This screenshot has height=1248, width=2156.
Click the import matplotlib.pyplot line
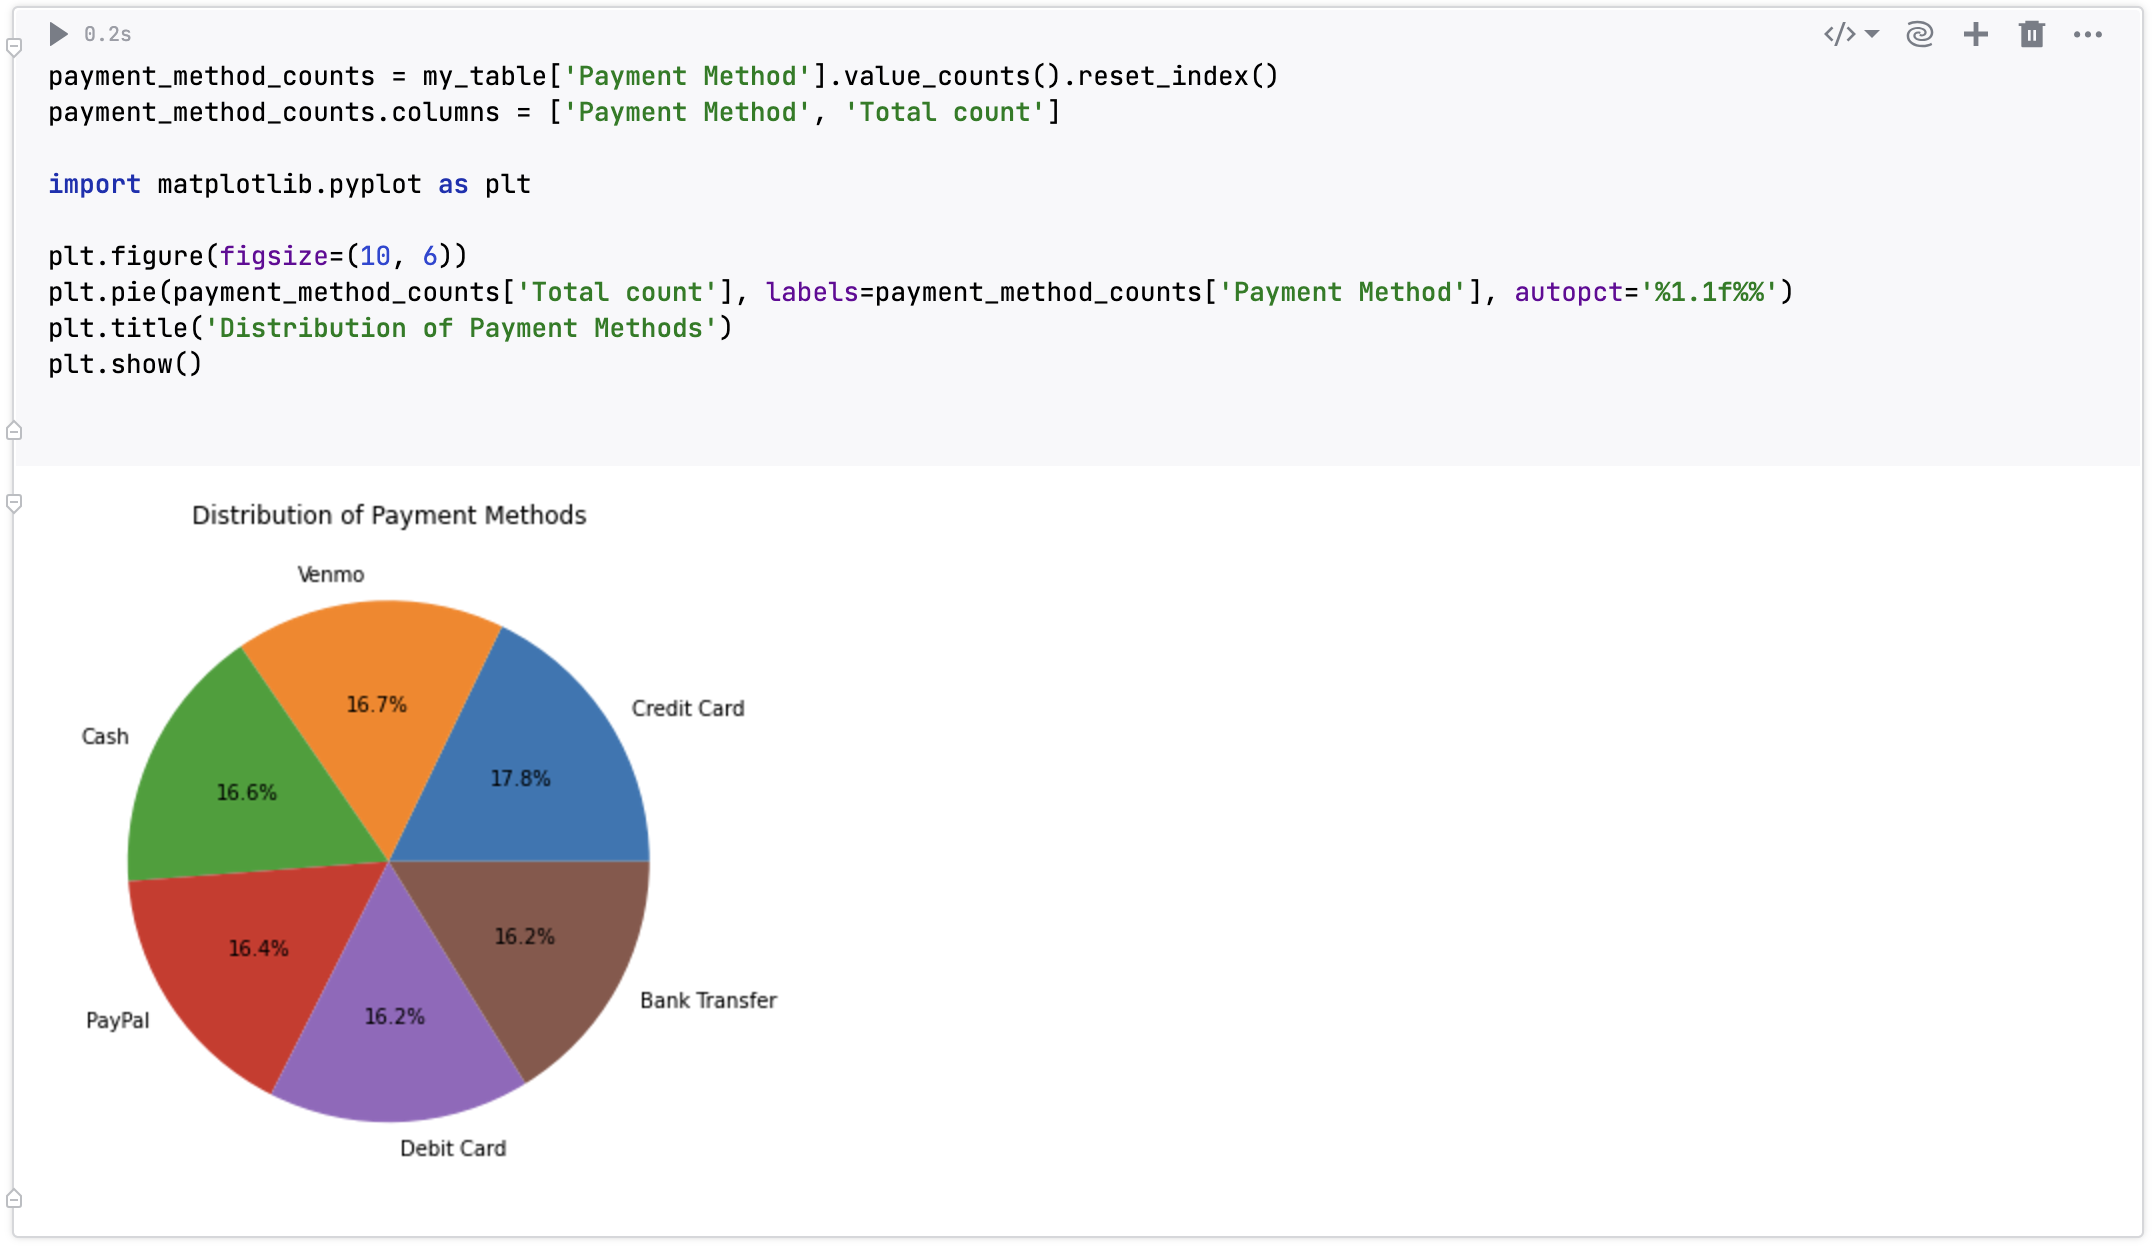[x=289, y=184]
